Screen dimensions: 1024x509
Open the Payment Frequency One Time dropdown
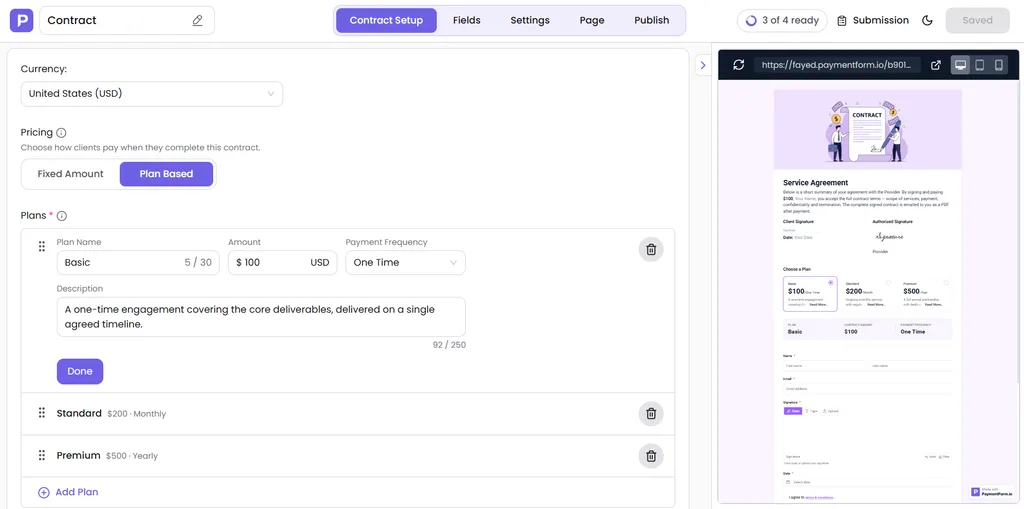(406, 263)
